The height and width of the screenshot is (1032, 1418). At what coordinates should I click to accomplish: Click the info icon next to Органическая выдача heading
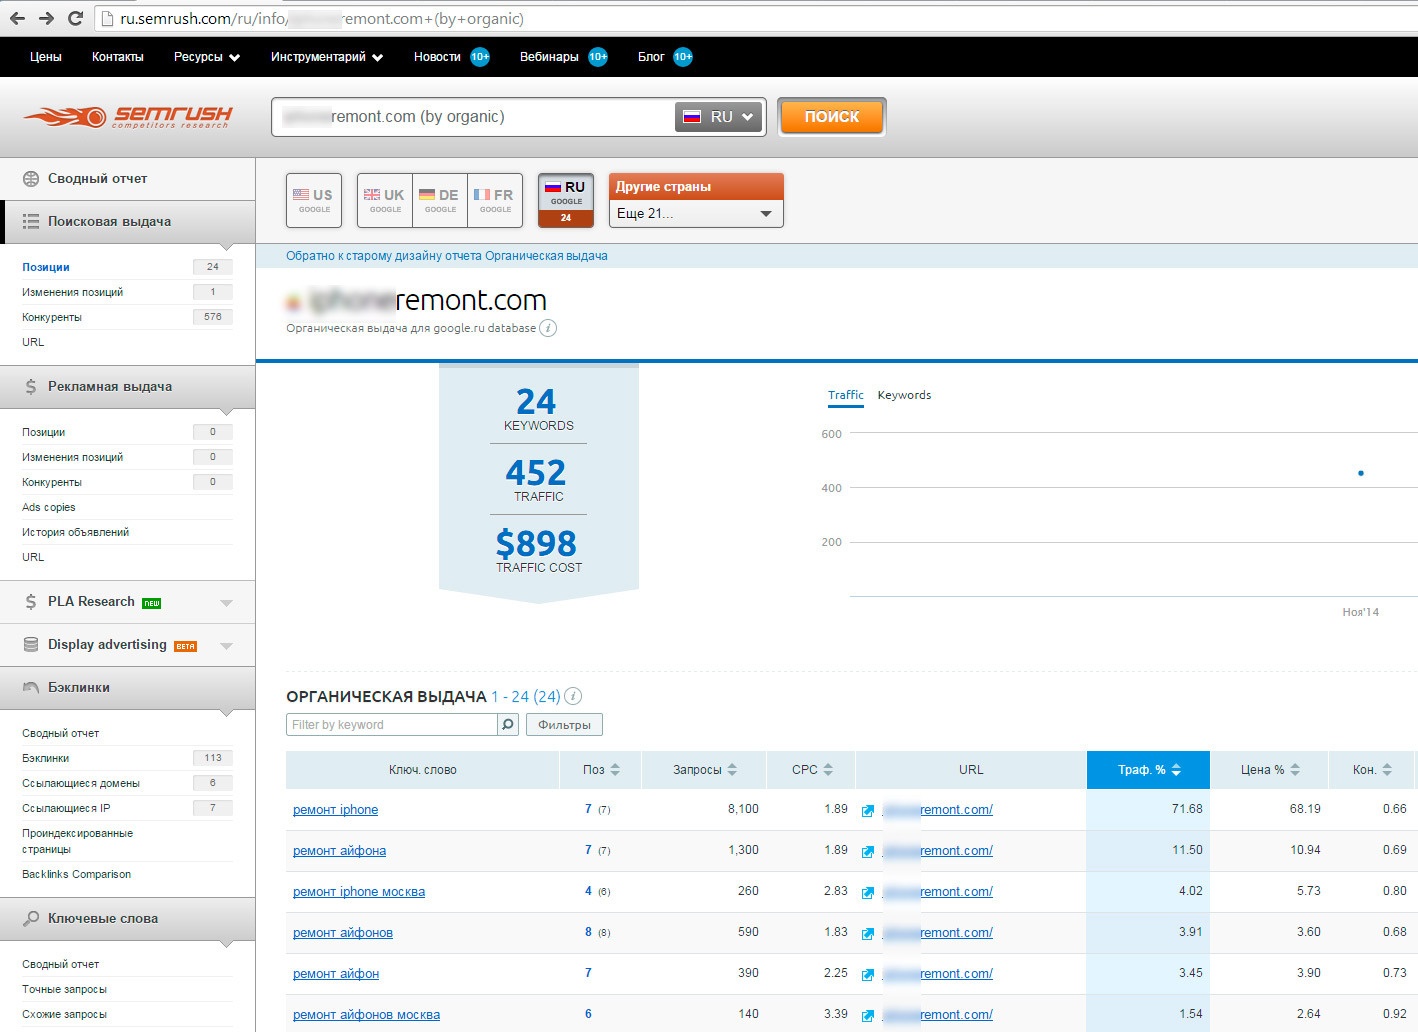pyautogui.click(x=573, y=696)
